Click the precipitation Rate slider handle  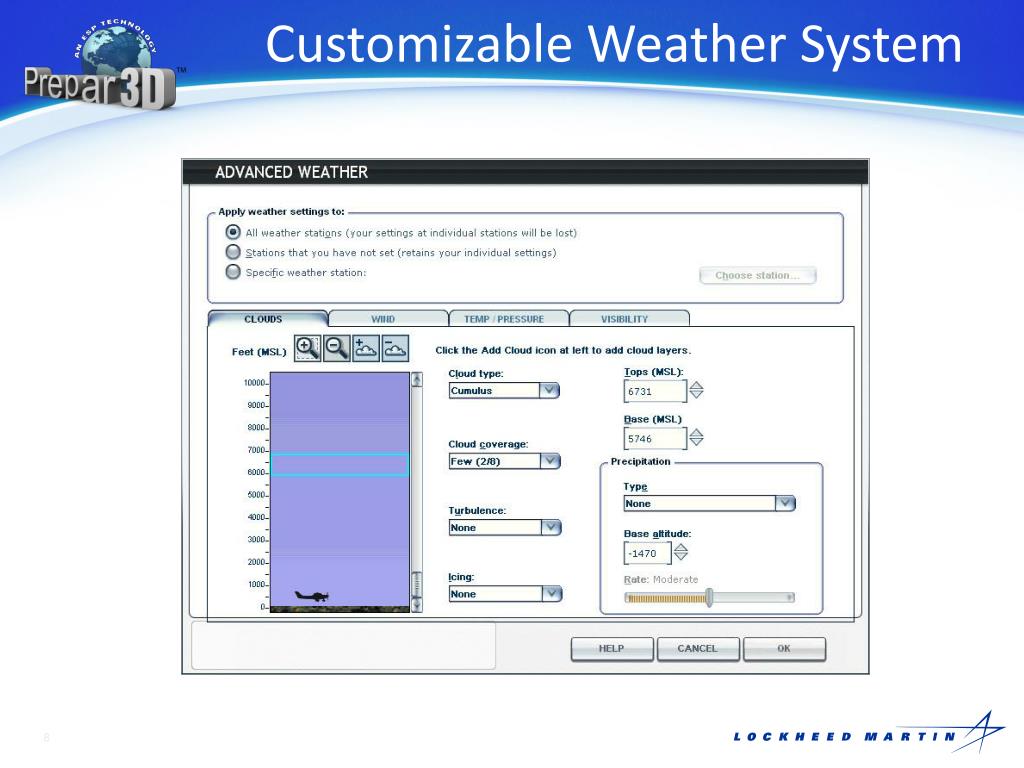pyautogui.click(x=709, y=597)
